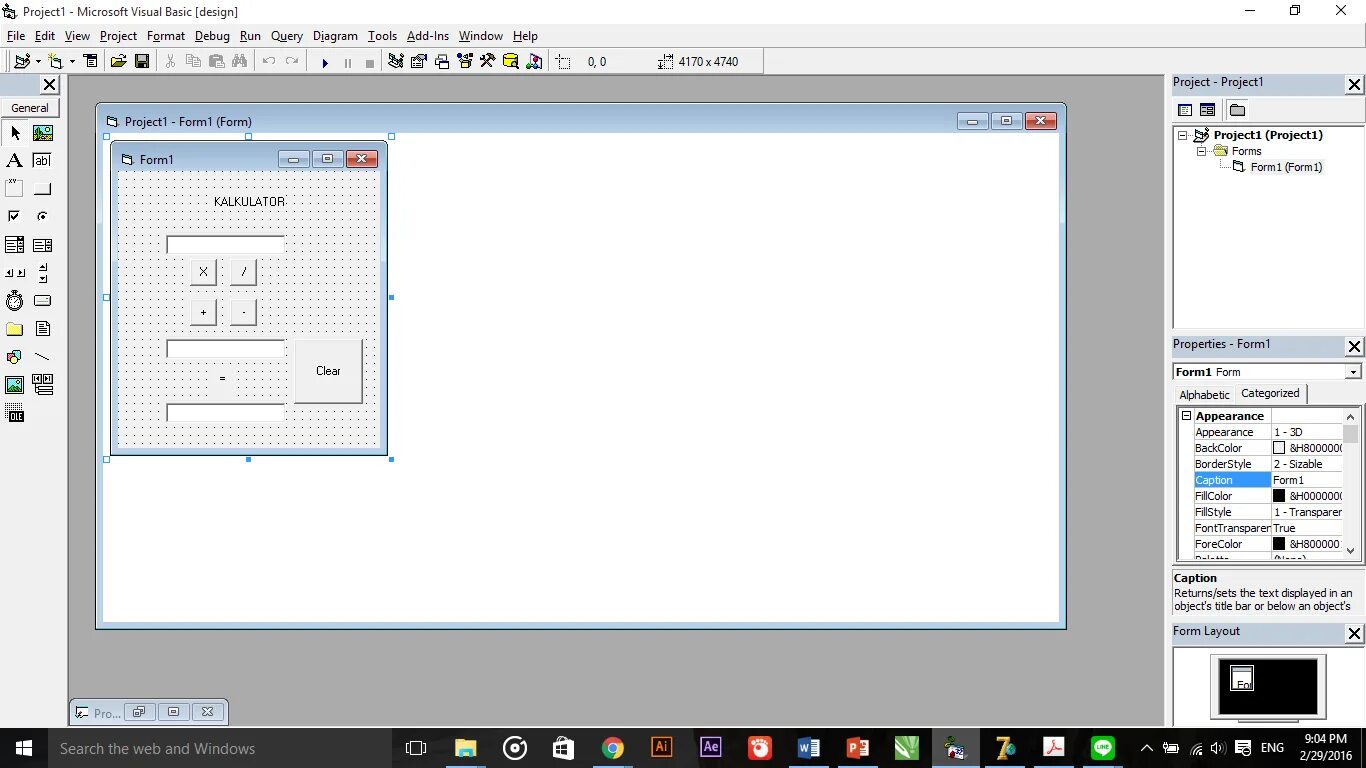Open the Data View Window toolbar icon
This screenshot has height=768, width=1366.
(x=510, y=62)
